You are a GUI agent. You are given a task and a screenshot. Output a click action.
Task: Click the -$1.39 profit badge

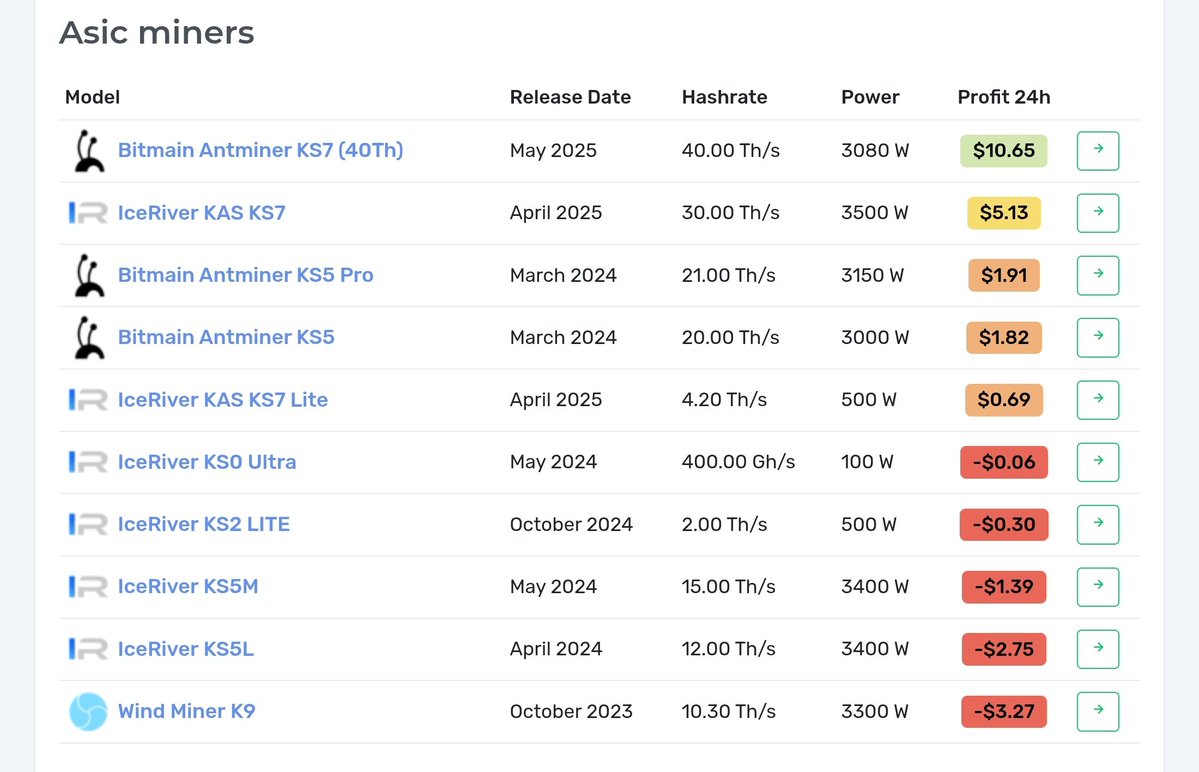point(1004,587)
